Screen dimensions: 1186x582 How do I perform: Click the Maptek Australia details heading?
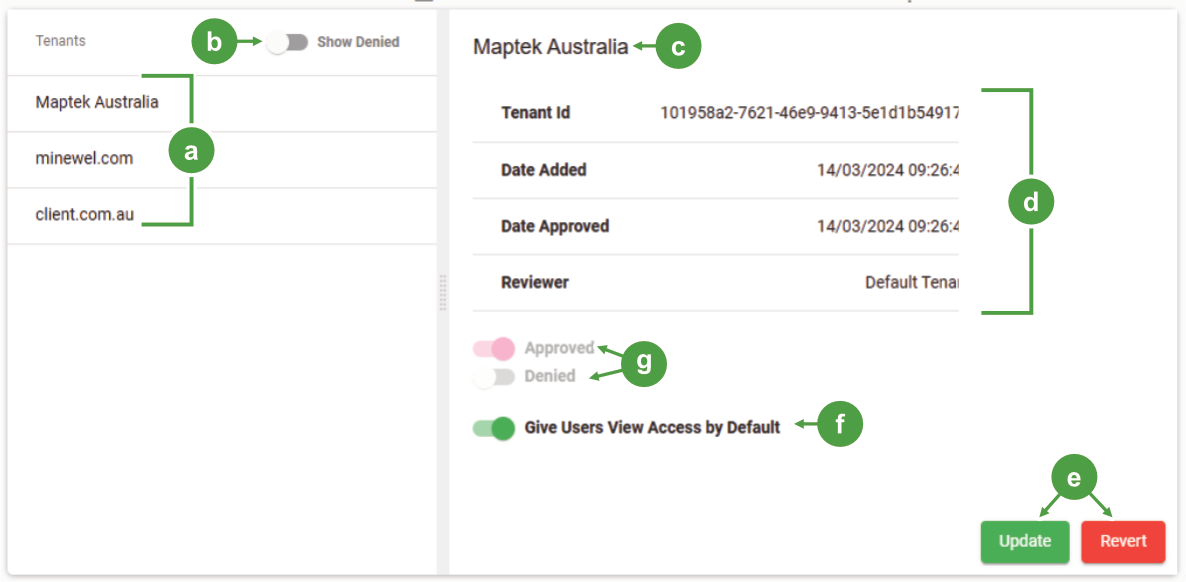(551, 48)
